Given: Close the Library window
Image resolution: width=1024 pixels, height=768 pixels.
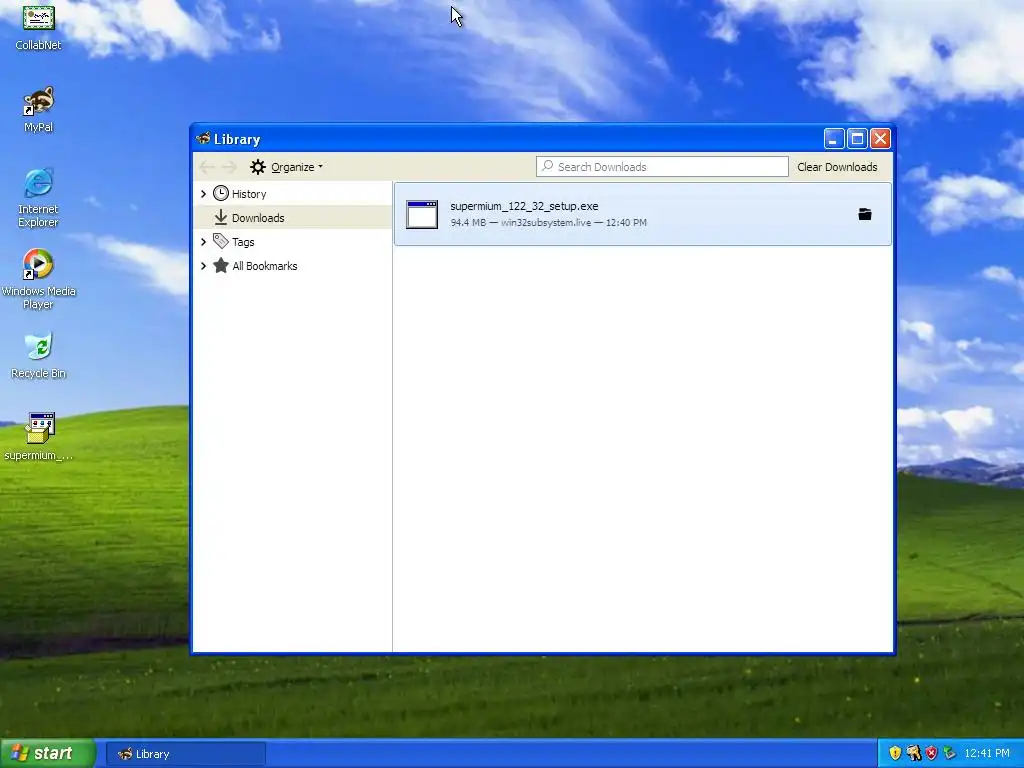Looking at the screenshot, I should point(880,138).
